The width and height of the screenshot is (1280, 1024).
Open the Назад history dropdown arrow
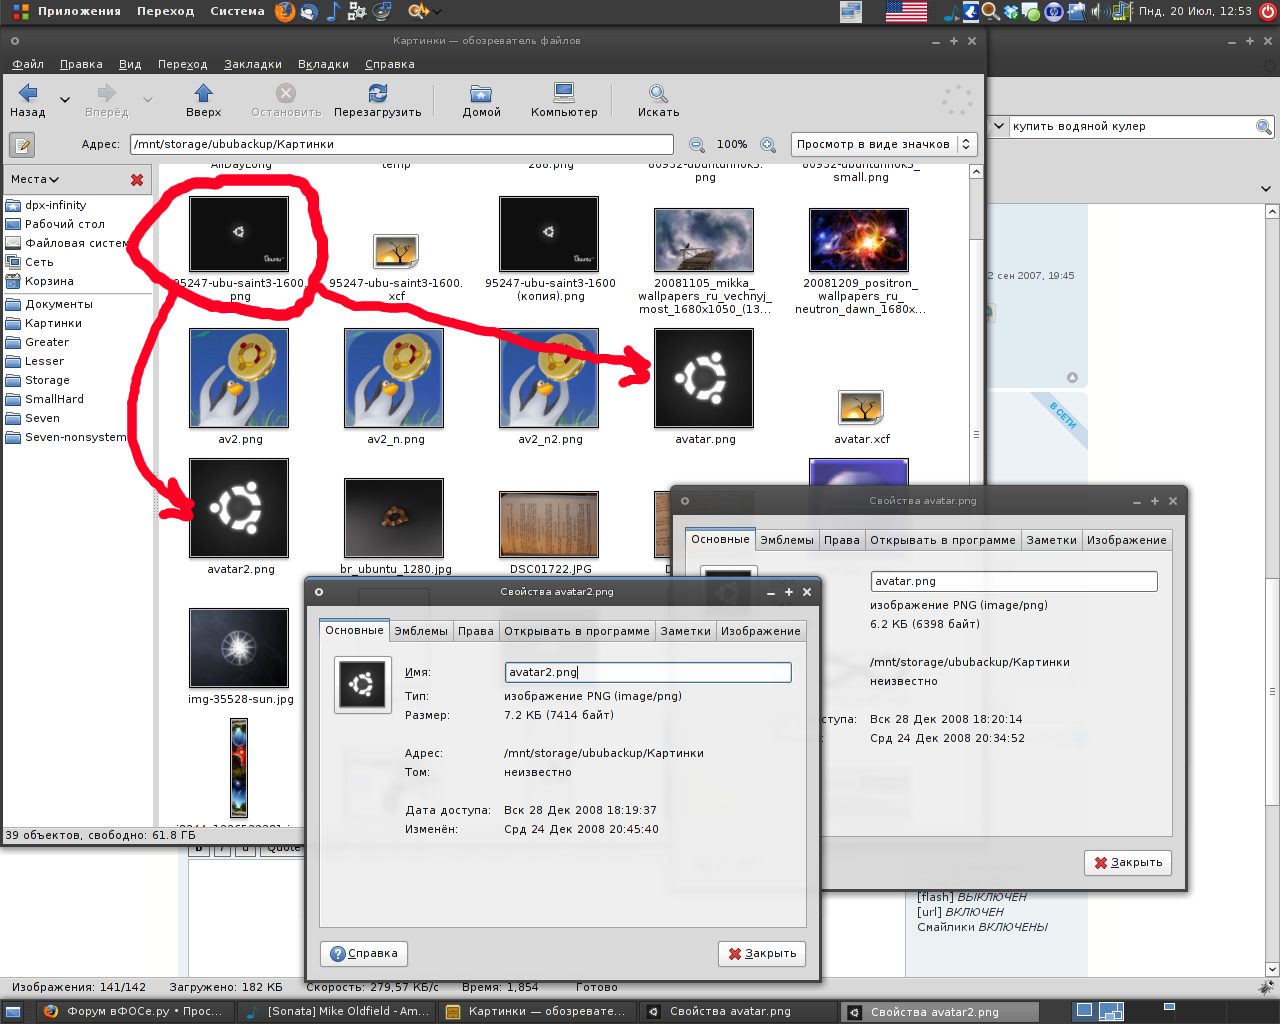pos(65,100)
